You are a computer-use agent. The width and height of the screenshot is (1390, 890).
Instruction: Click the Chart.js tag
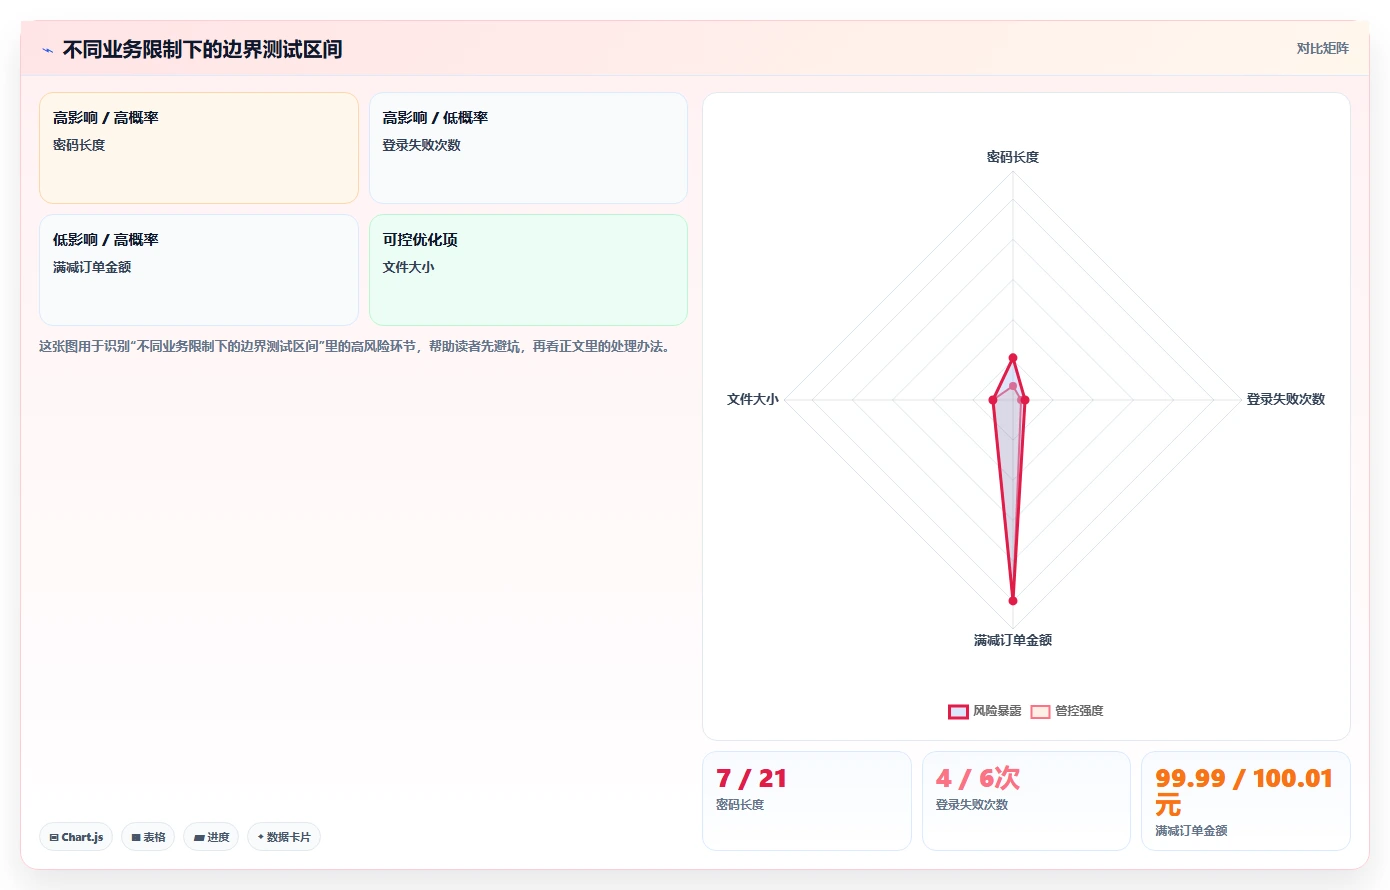pyautogui.click(x=76, y=837)
